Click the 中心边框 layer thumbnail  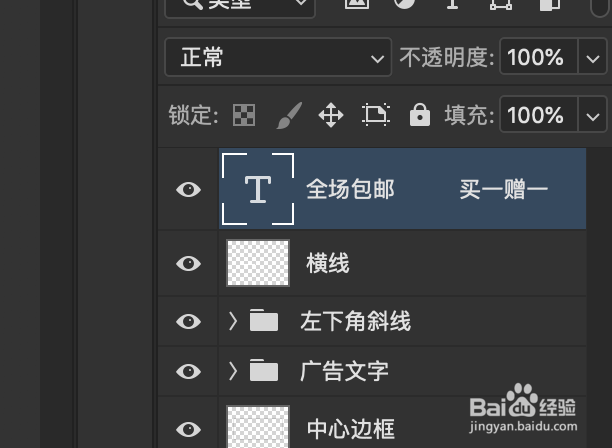pyautogui.click(x=258, y=427)
